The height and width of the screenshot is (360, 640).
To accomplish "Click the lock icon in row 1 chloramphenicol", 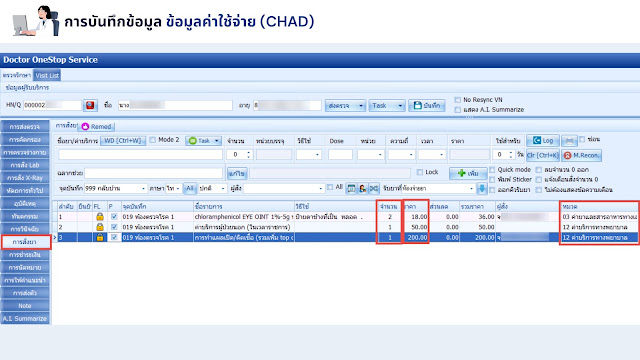I will [x=100, y=217].
